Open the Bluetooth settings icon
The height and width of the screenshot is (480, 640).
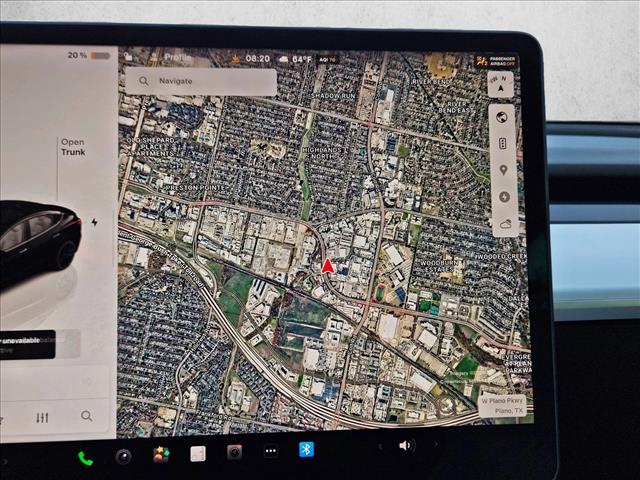click(x=306, y=449)
